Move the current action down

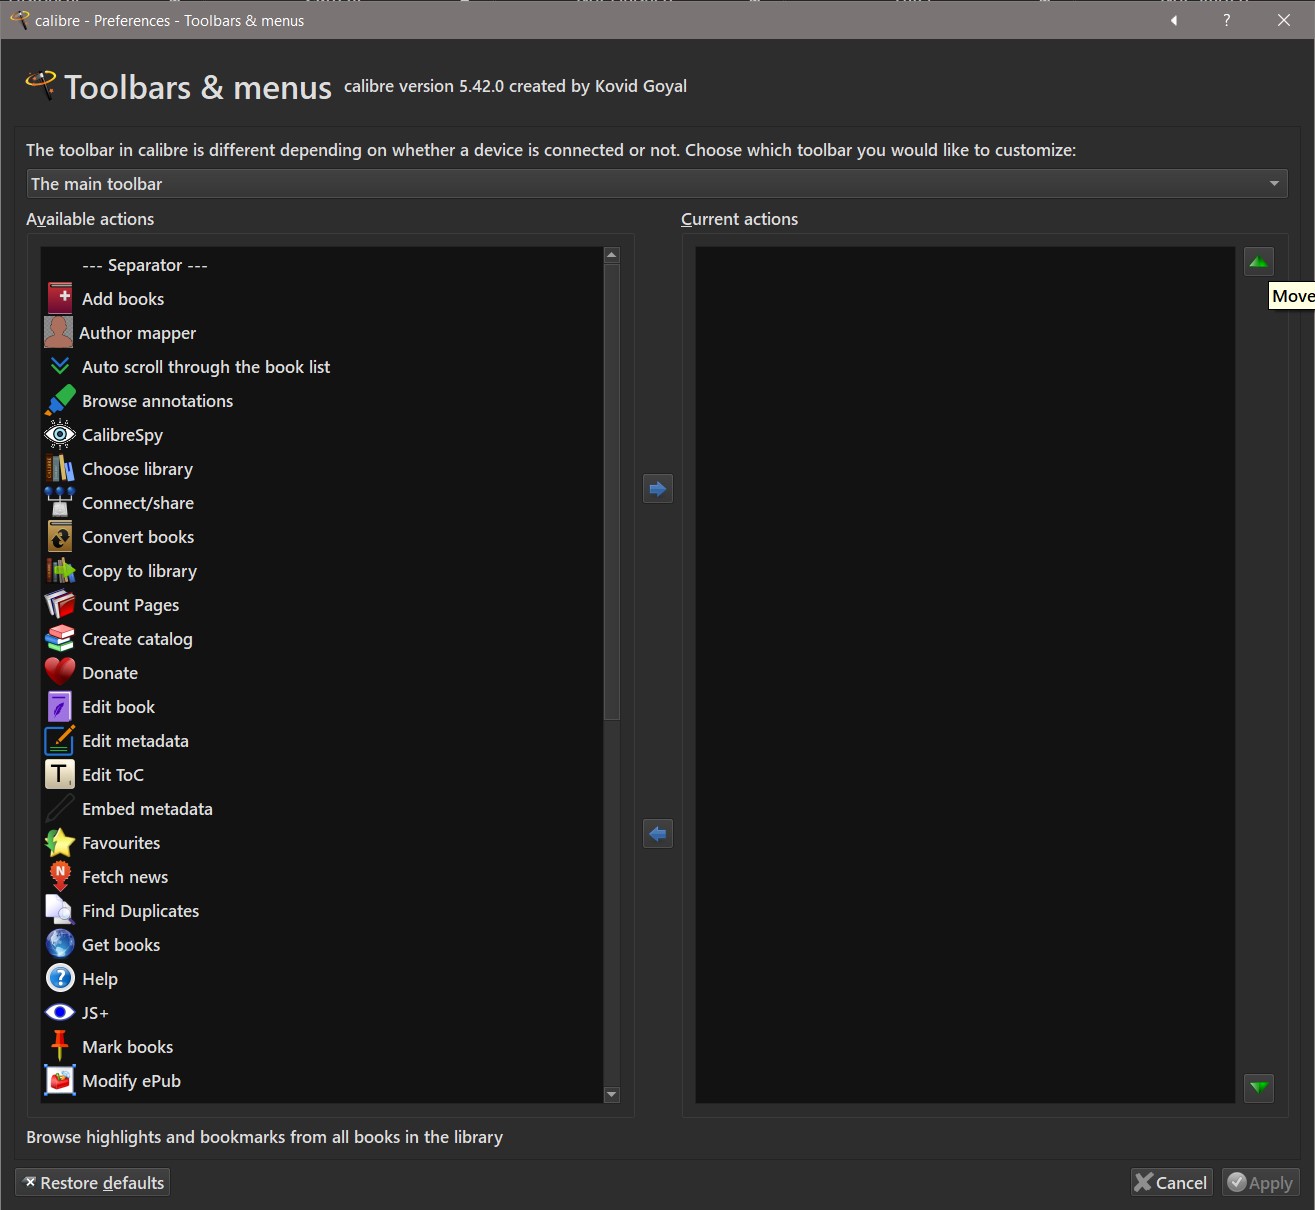[x=1259, y=1087]
